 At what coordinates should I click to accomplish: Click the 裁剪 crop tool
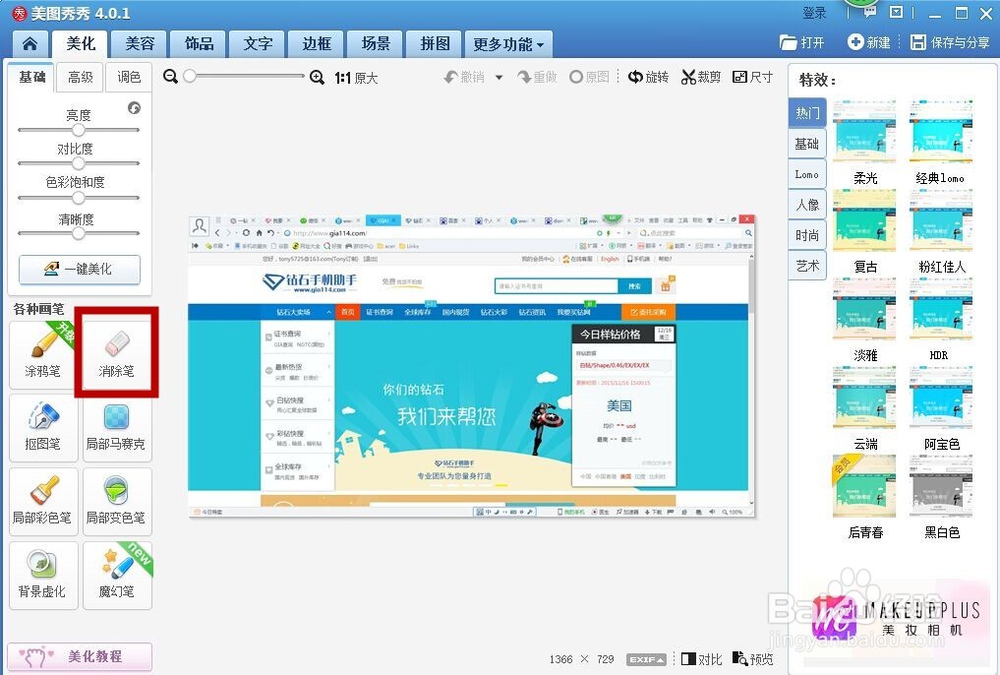701,77
